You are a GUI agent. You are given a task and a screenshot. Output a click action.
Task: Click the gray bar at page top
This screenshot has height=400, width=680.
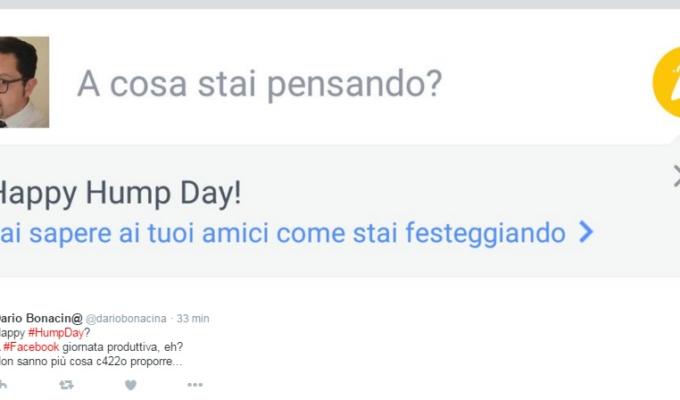pyautogui.click(x=340, y=4)
